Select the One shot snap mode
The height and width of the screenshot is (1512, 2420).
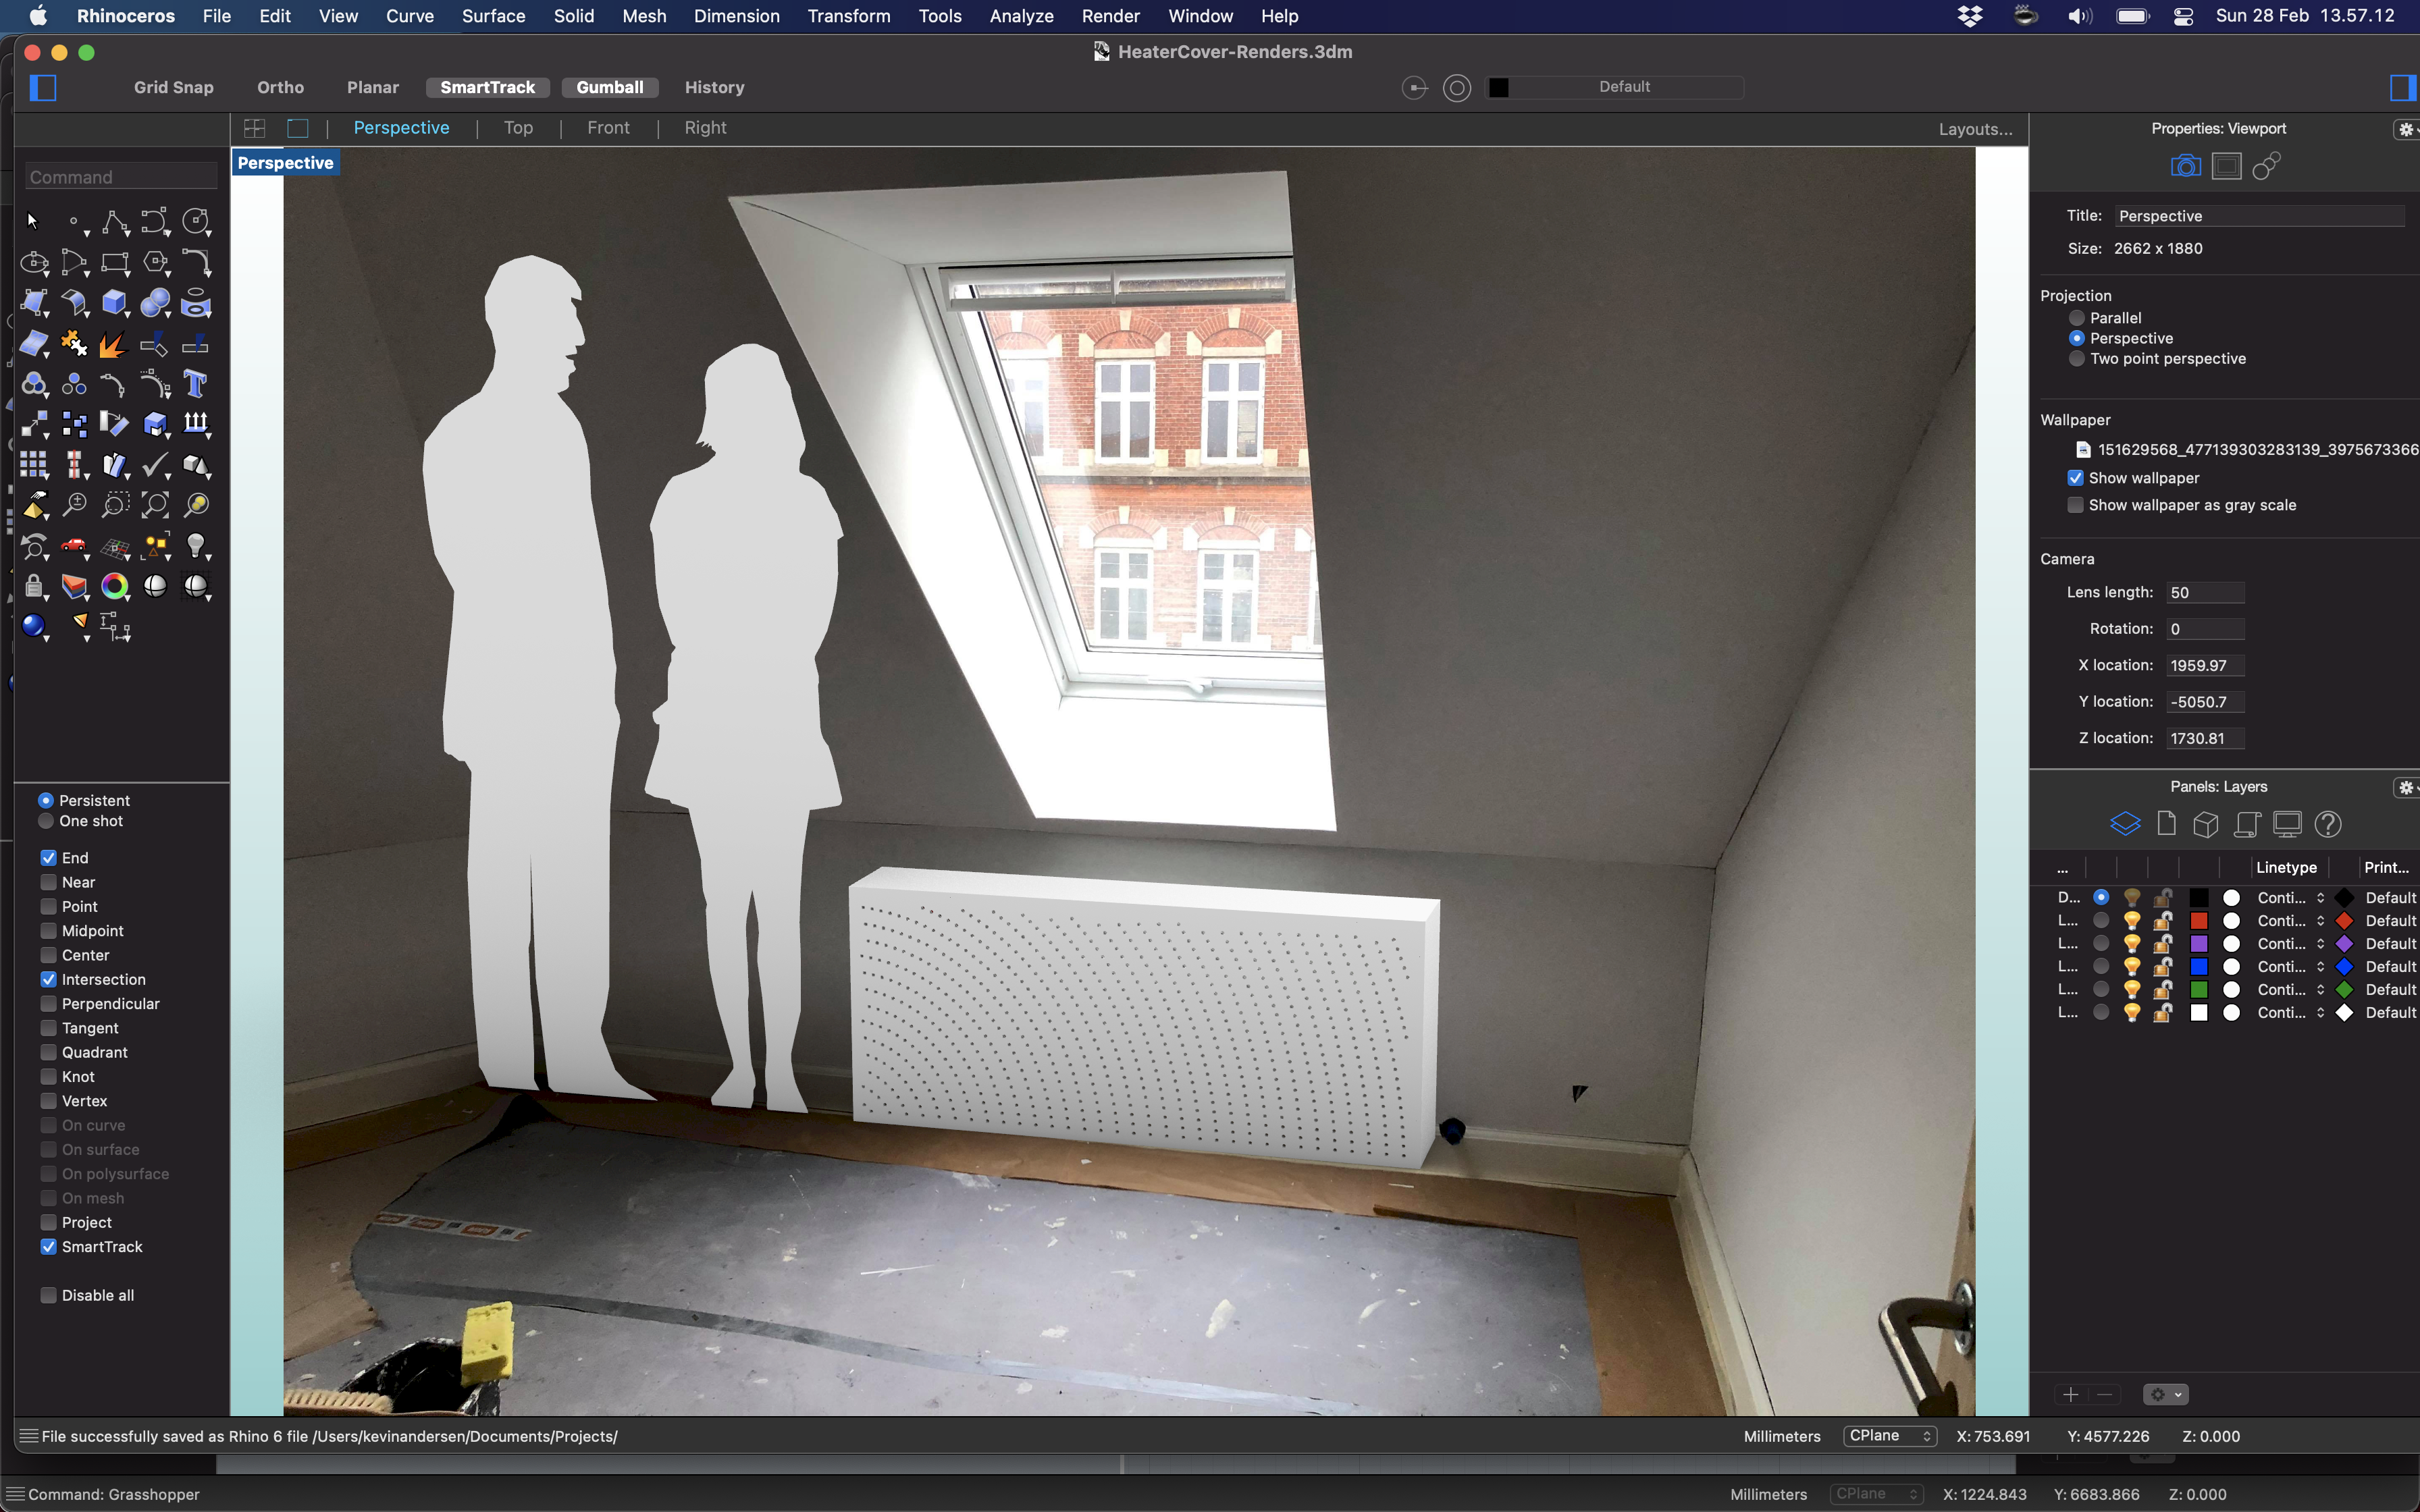point(46,821)
